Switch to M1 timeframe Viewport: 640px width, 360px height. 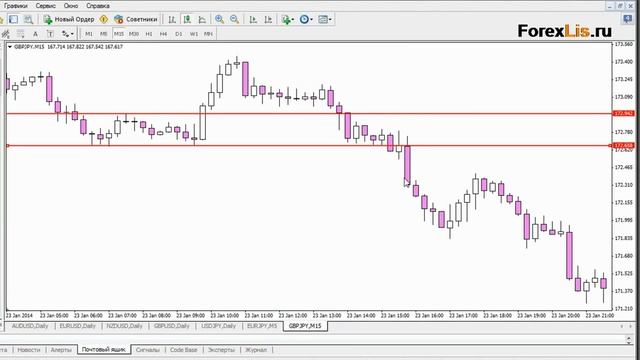(89, 34)
